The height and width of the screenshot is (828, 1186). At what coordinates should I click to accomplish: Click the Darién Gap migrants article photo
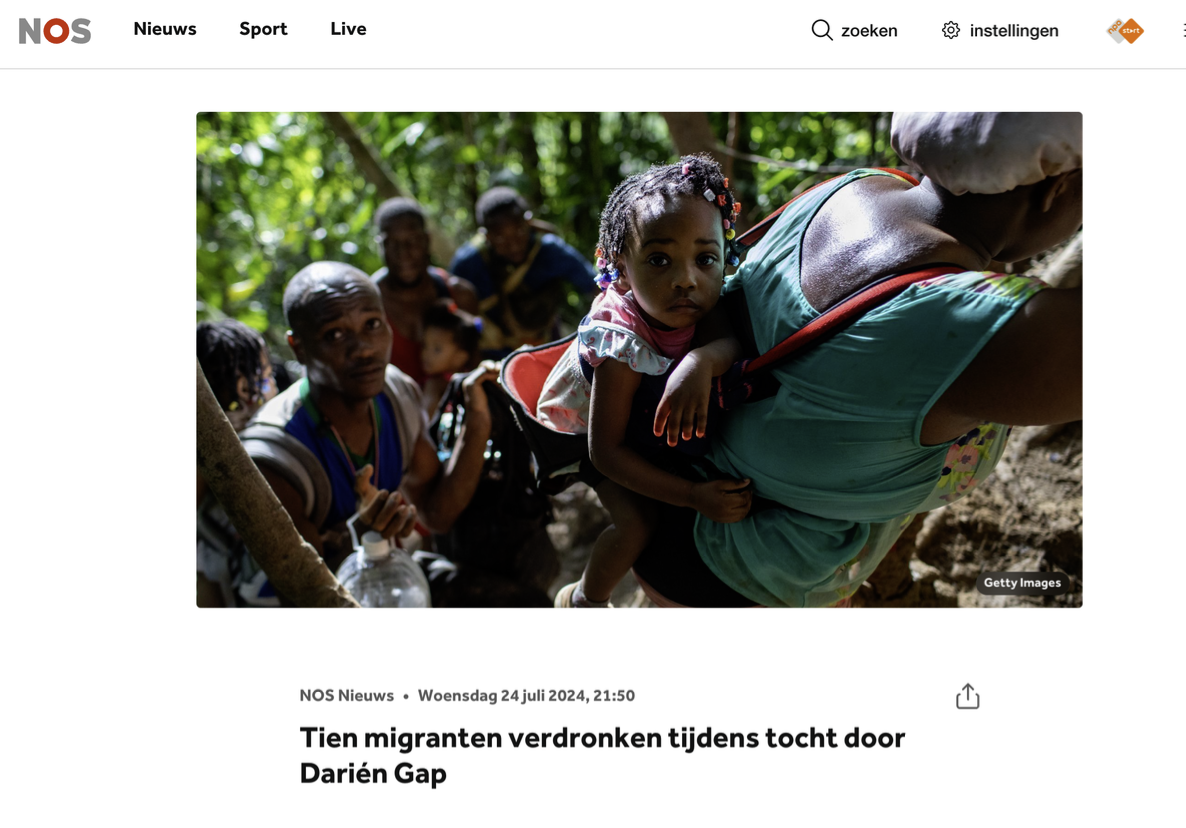tap(639, 359)
